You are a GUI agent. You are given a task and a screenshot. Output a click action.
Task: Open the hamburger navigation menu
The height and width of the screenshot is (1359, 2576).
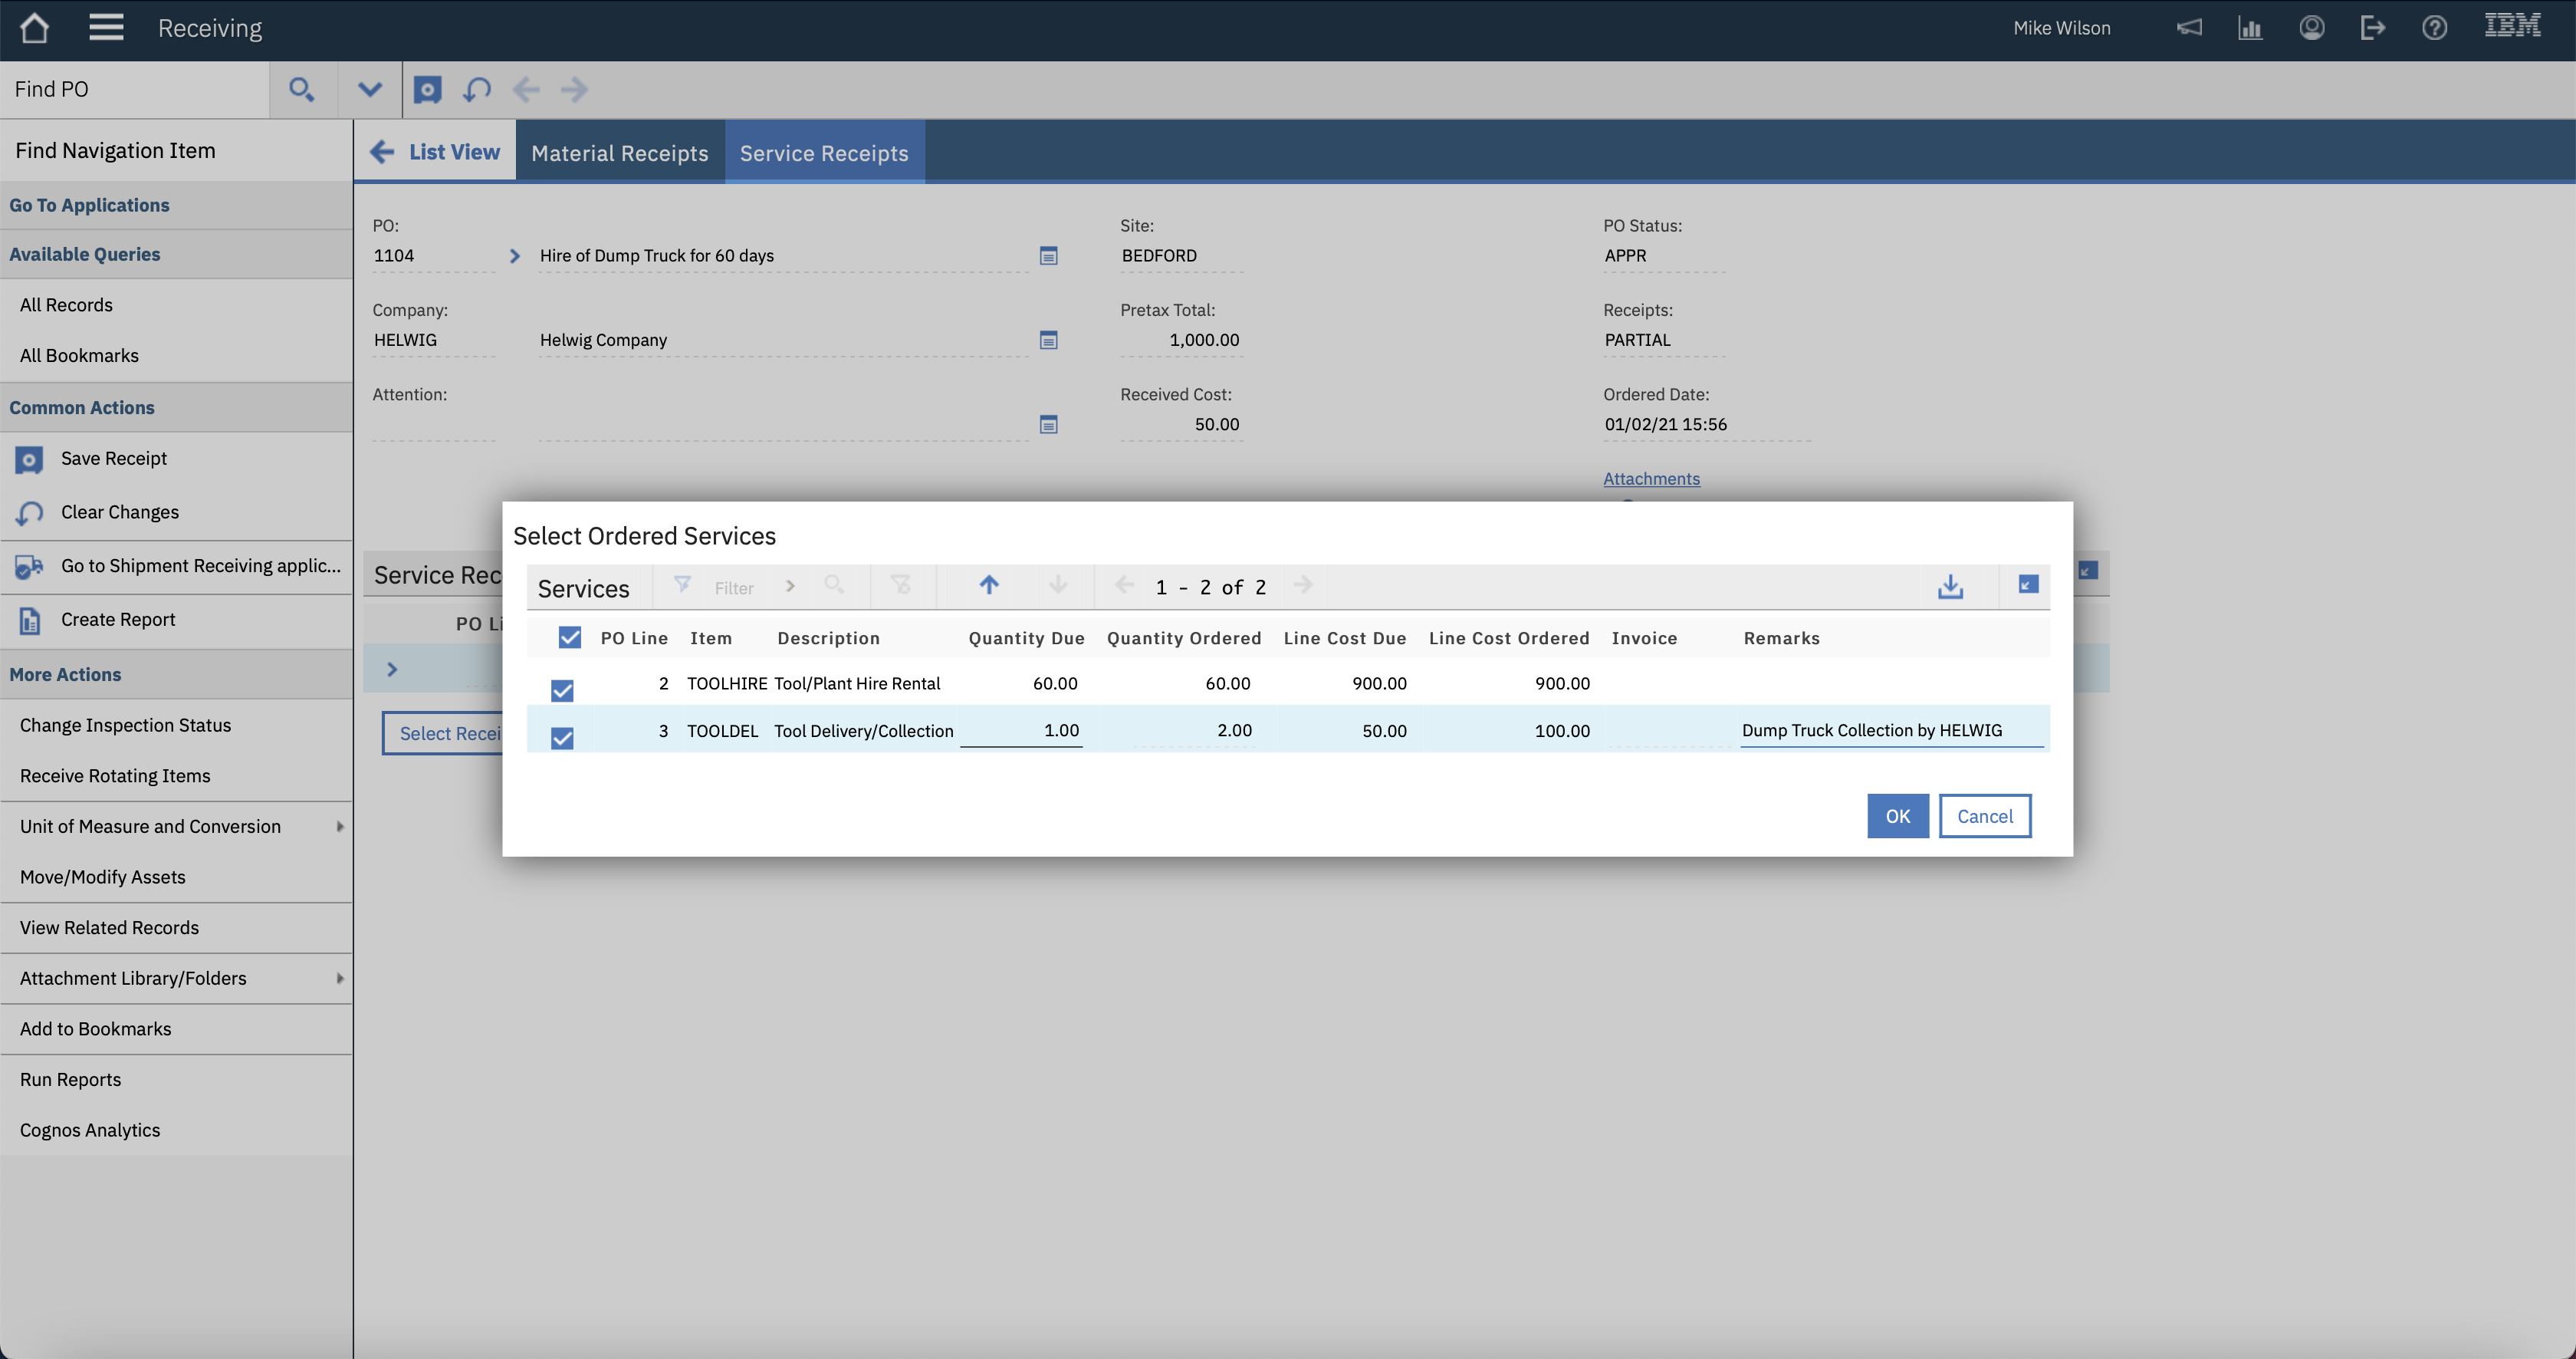[106, 27]
